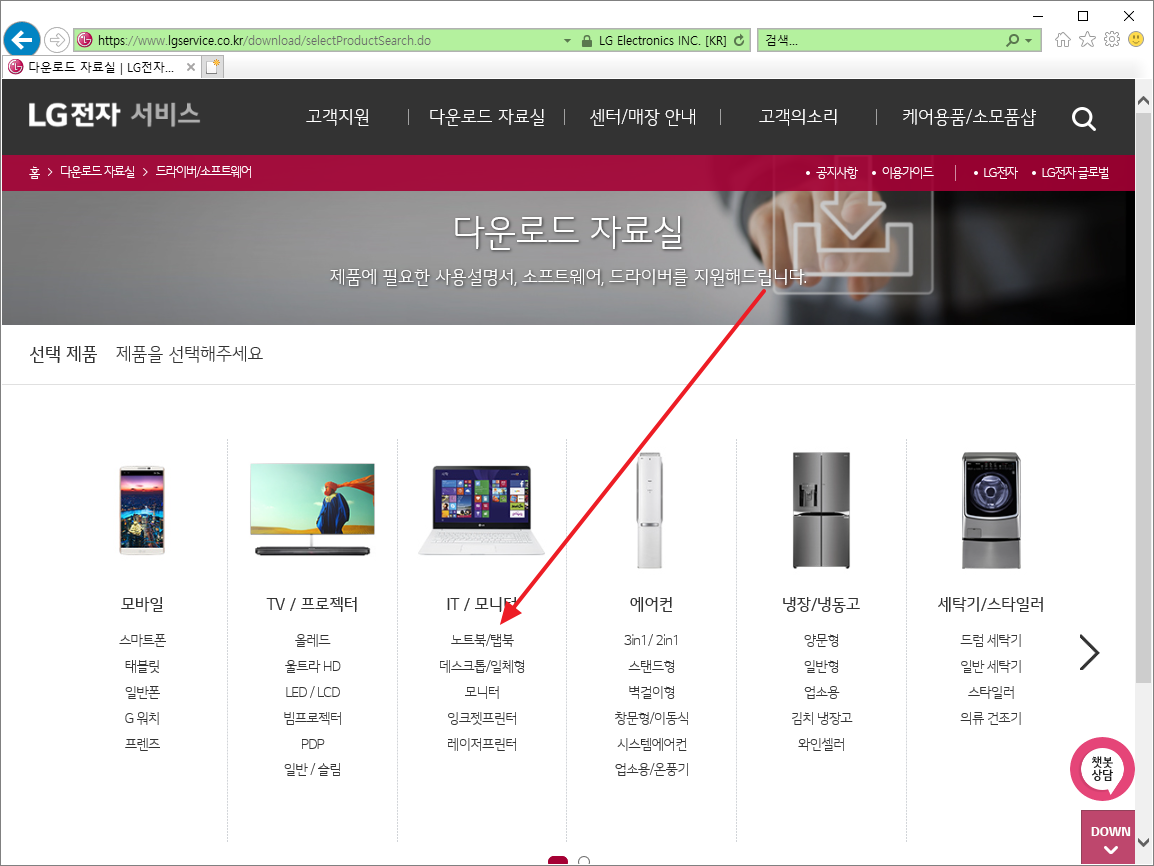The width and height of the screenshot is (1154, 866).
Task: Click the lock security icon in address bar
Action: coord(587,40)
